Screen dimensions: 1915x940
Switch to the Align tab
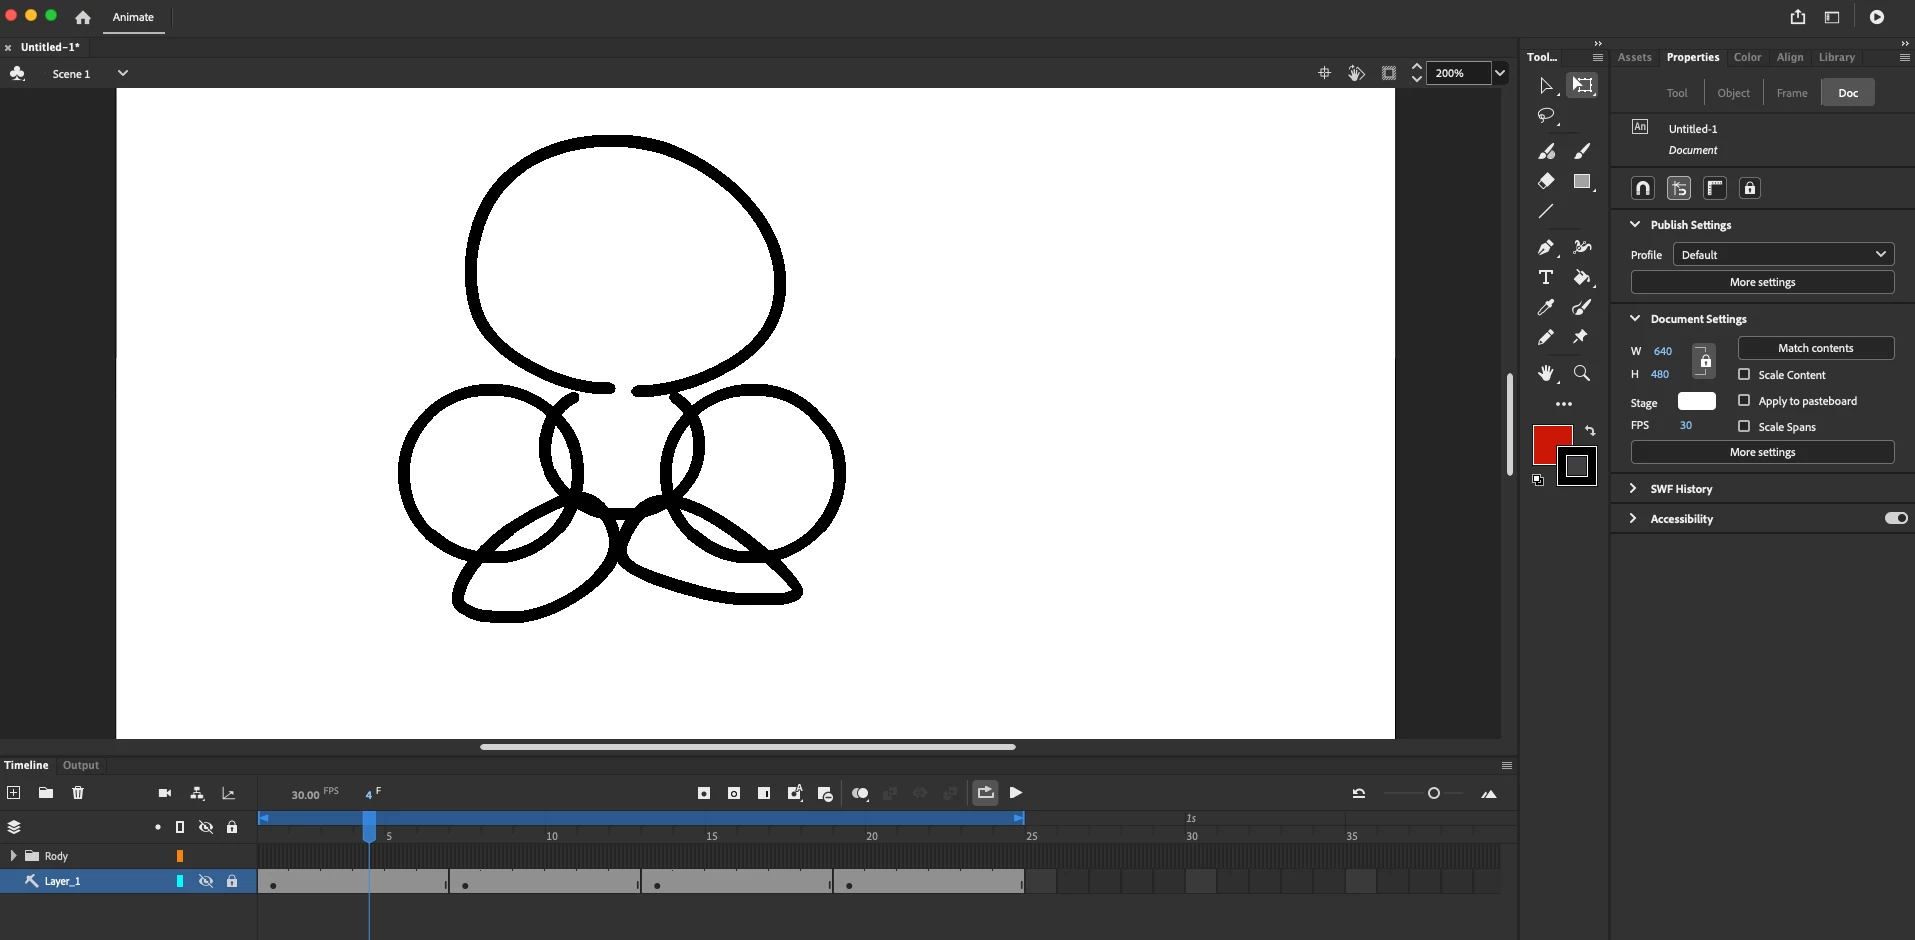pos(1790,57)
